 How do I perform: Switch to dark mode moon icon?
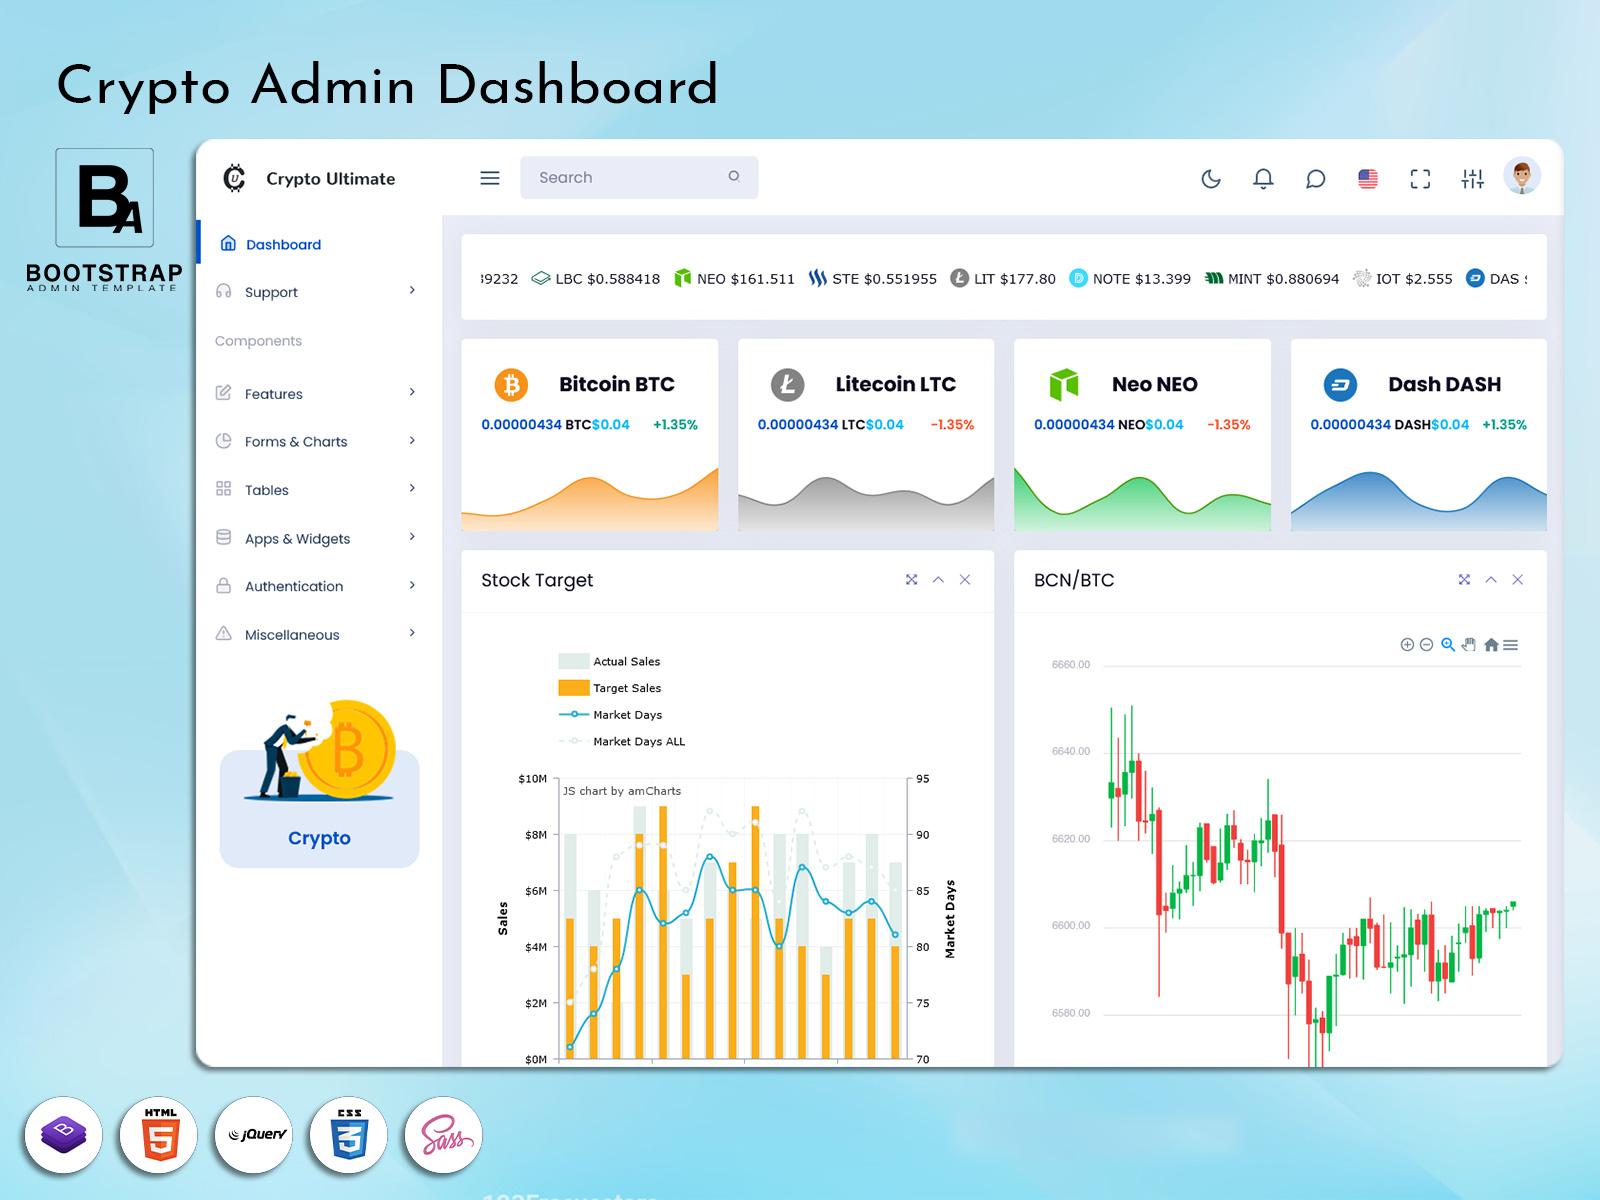point(1211,179)
